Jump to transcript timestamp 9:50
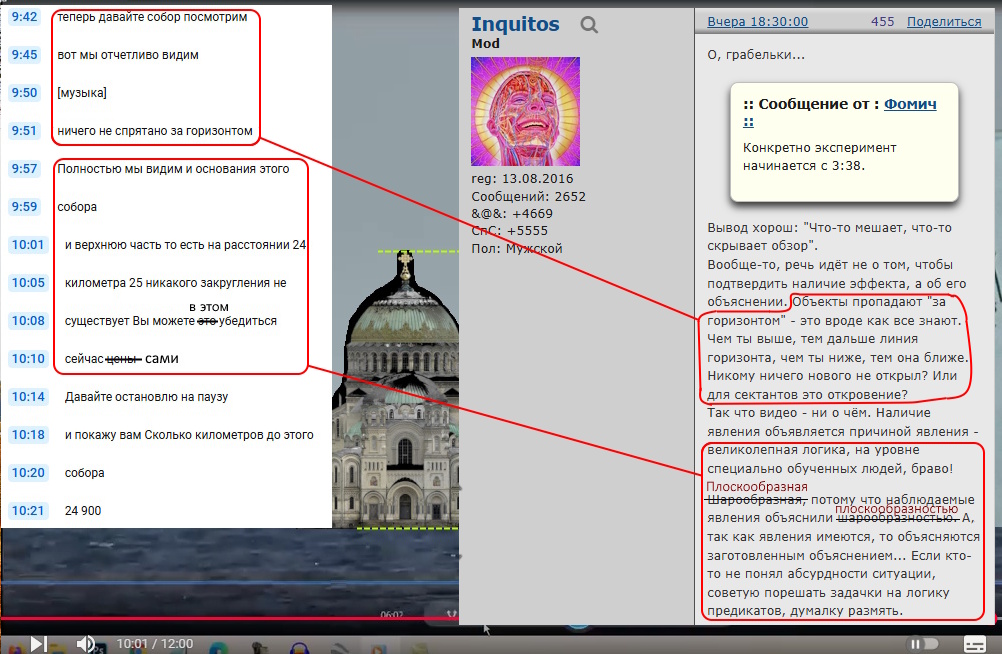 pos(24,93)
